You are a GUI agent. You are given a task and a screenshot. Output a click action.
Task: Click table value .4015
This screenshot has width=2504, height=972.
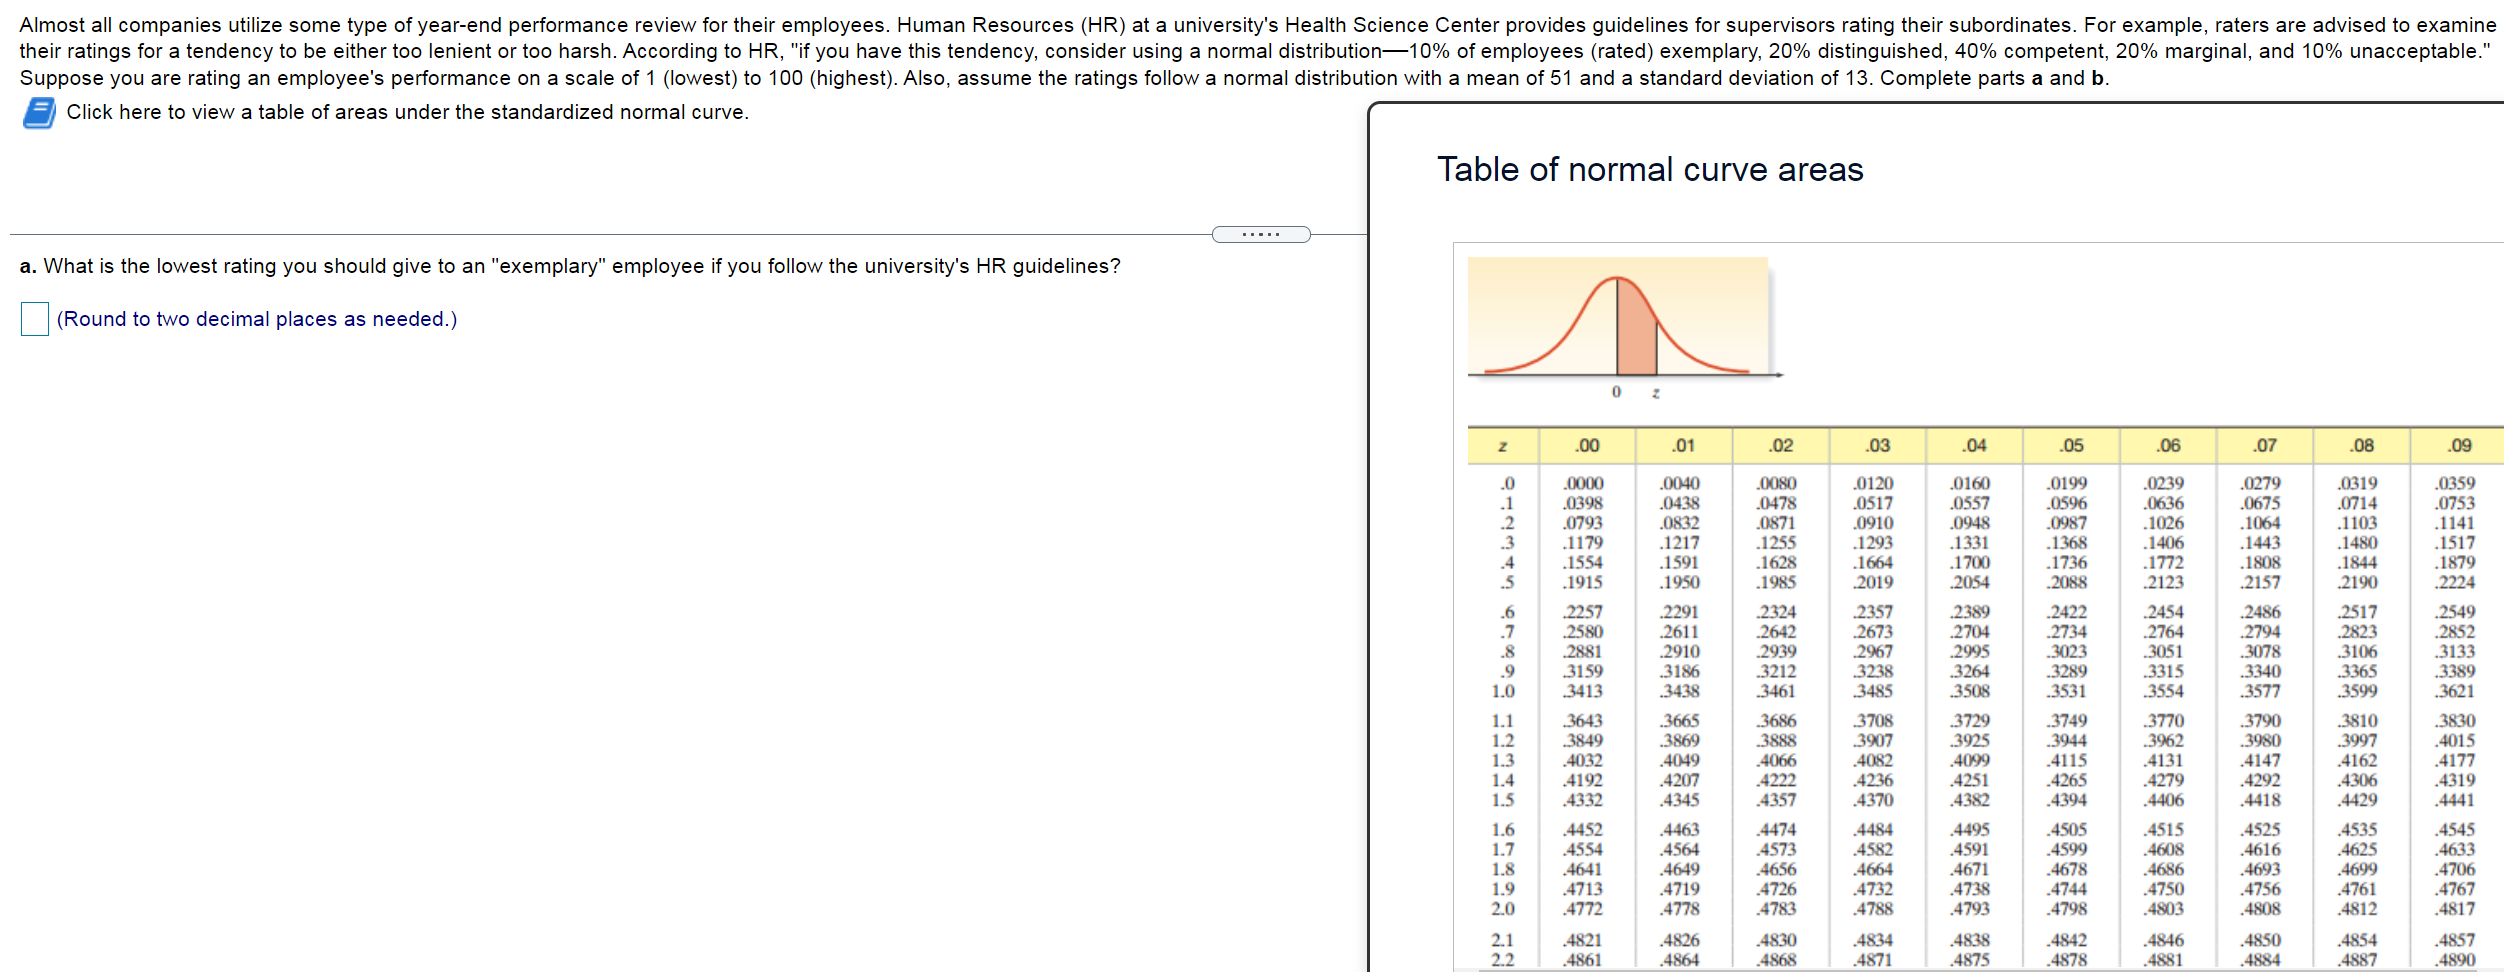coord(2455,741)
